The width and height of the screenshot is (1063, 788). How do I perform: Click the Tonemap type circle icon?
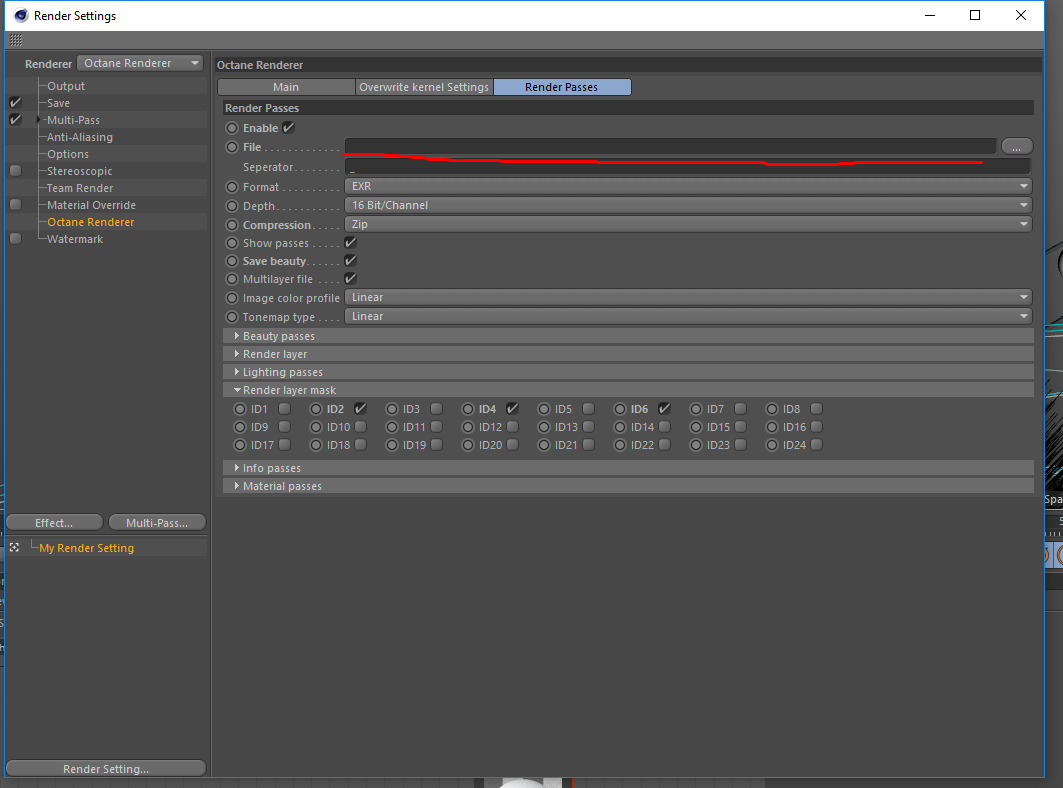point(233,317)
